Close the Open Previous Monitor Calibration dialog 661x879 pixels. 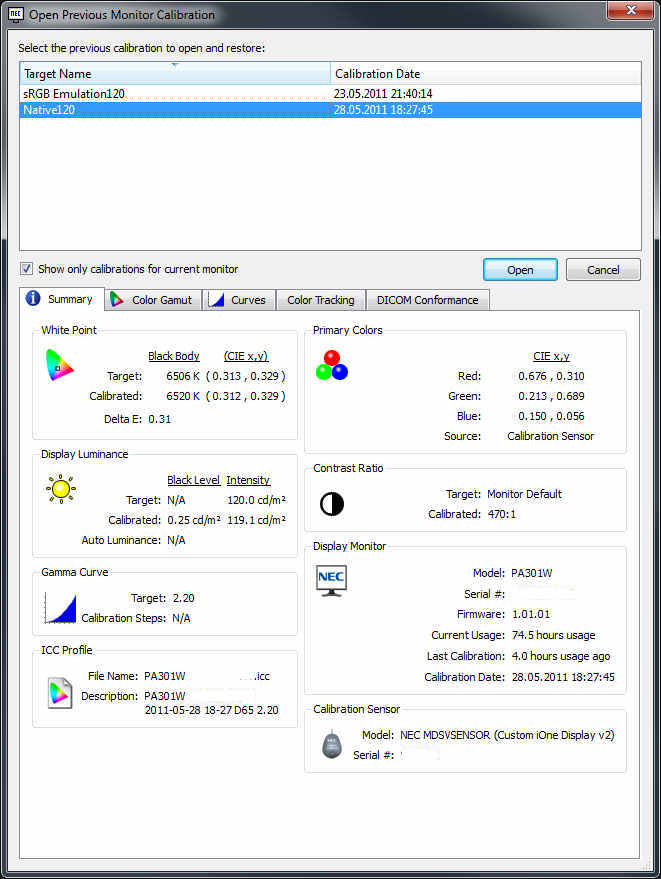click(x=628, y=14)
